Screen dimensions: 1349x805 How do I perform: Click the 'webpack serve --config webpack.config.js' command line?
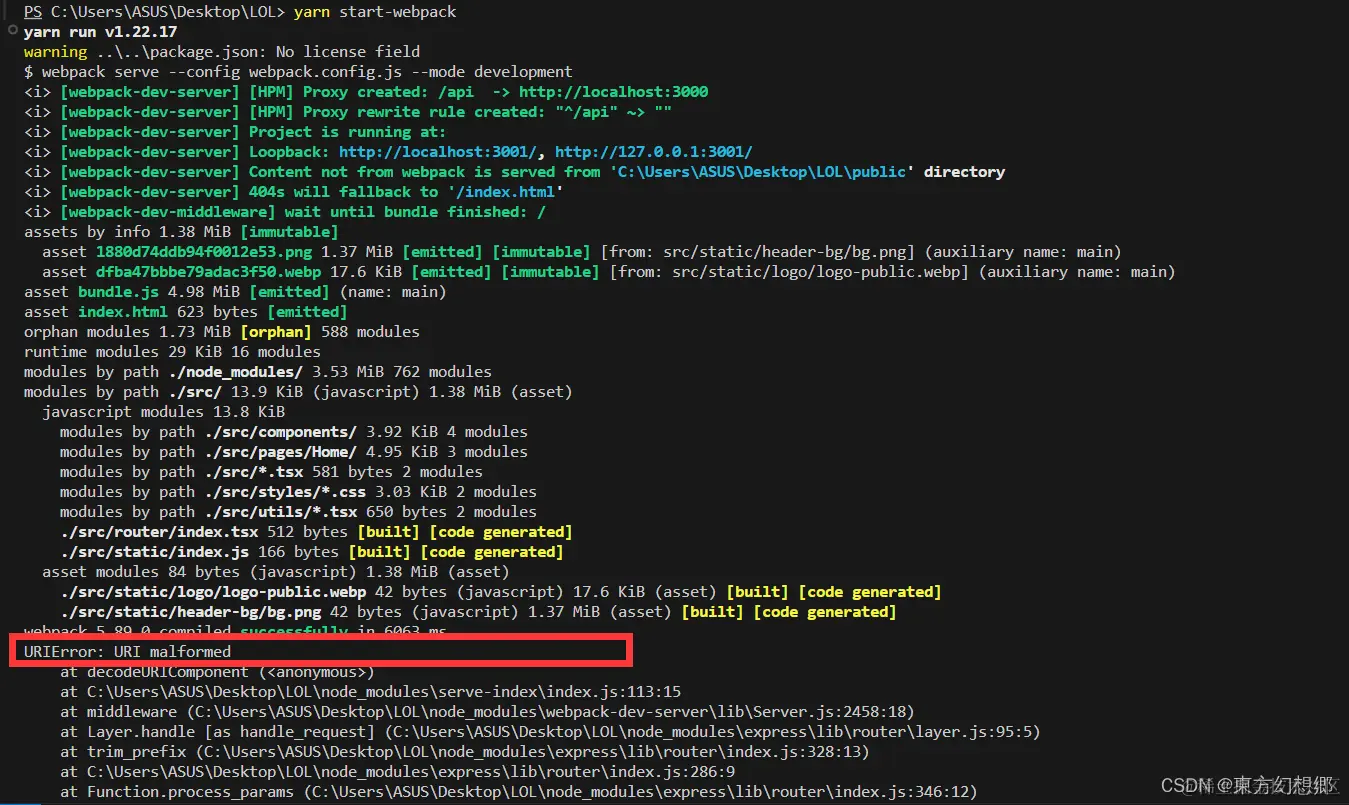coord(298,72)
